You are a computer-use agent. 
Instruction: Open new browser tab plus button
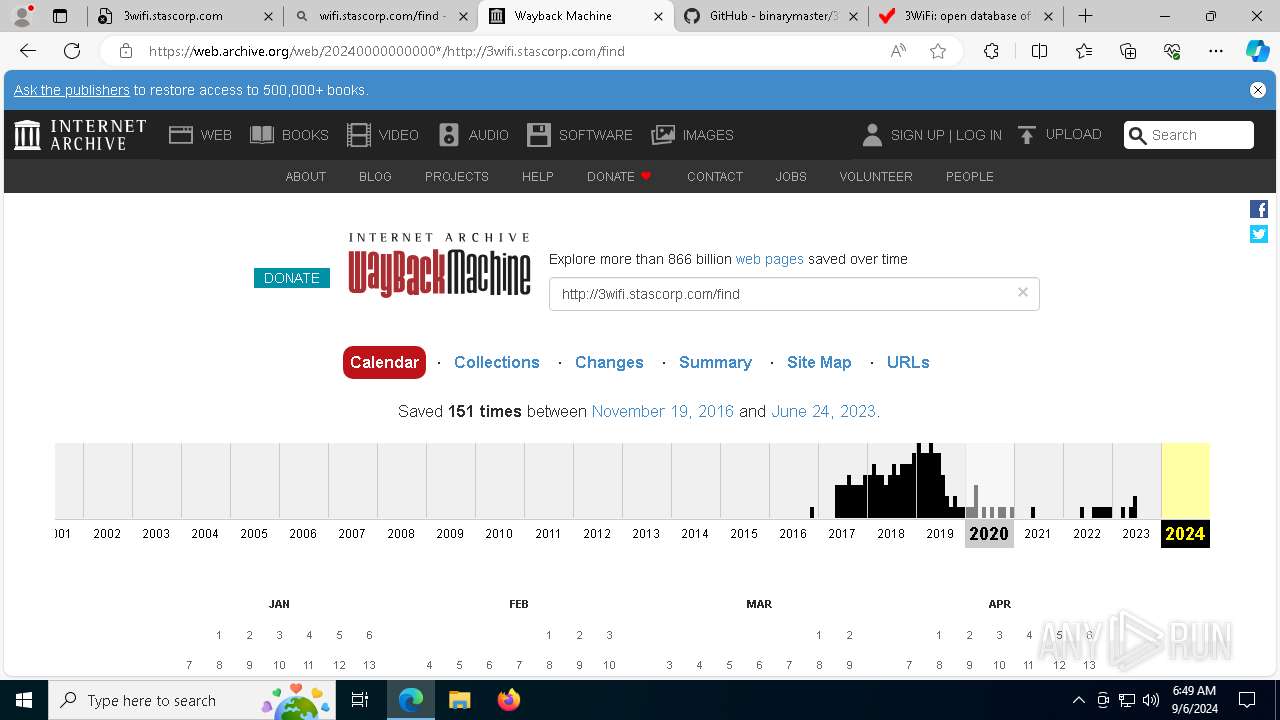[1085, 16]
